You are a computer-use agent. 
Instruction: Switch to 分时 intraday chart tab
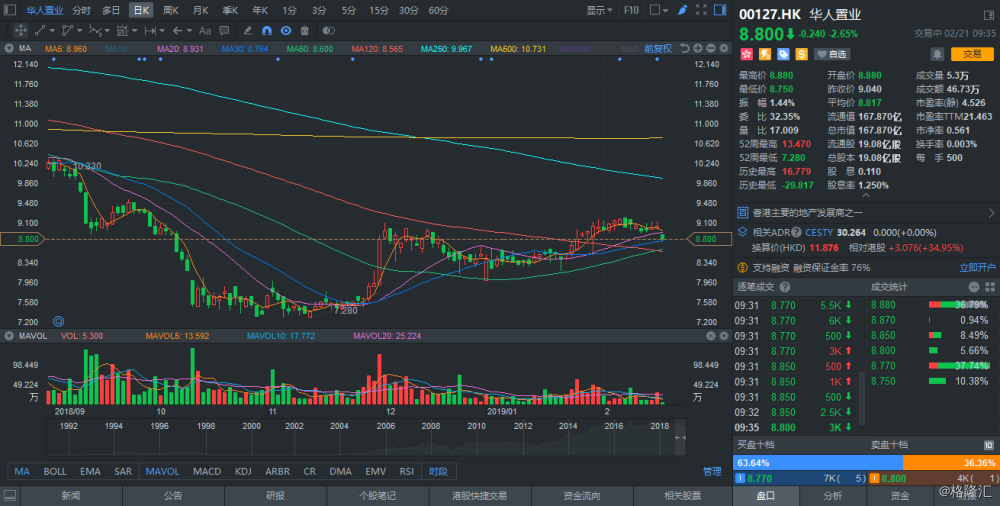(81, 10)
